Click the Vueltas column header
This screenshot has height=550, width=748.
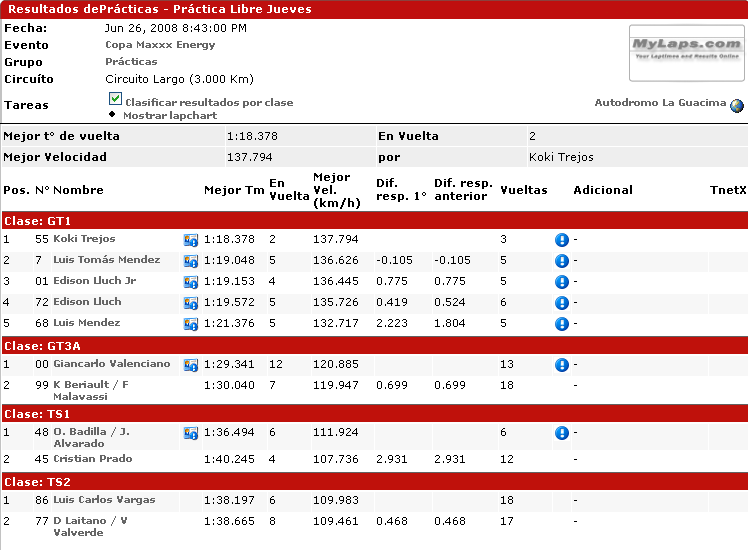[523, 190]
